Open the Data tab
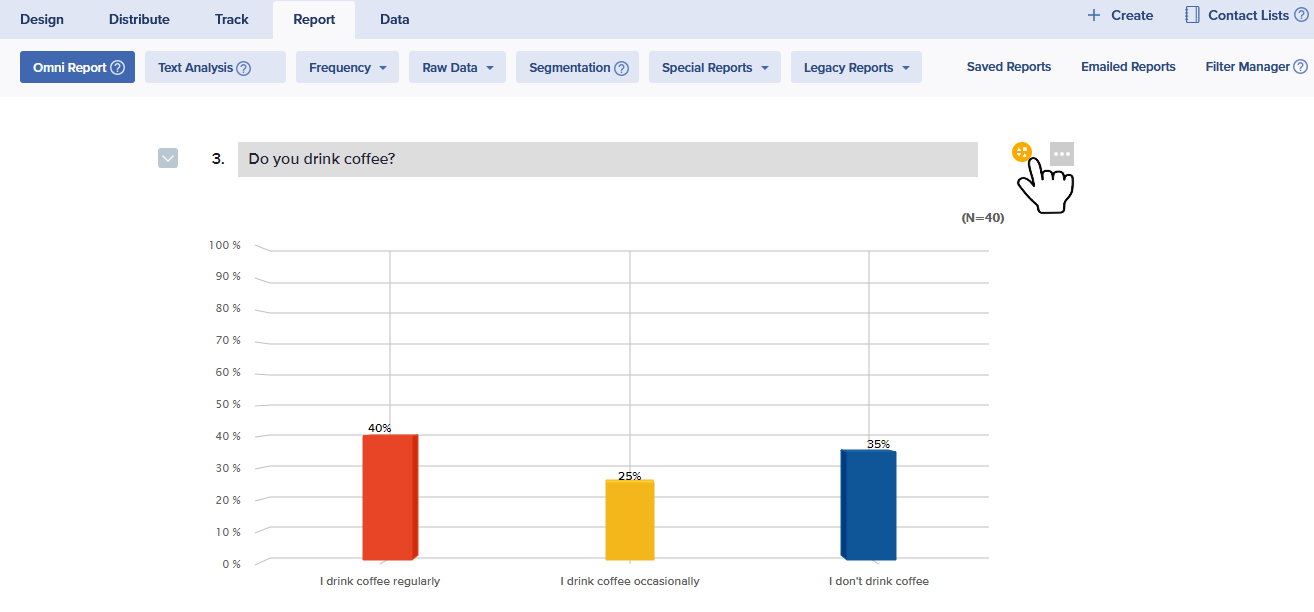 click(x=394, y=19)
